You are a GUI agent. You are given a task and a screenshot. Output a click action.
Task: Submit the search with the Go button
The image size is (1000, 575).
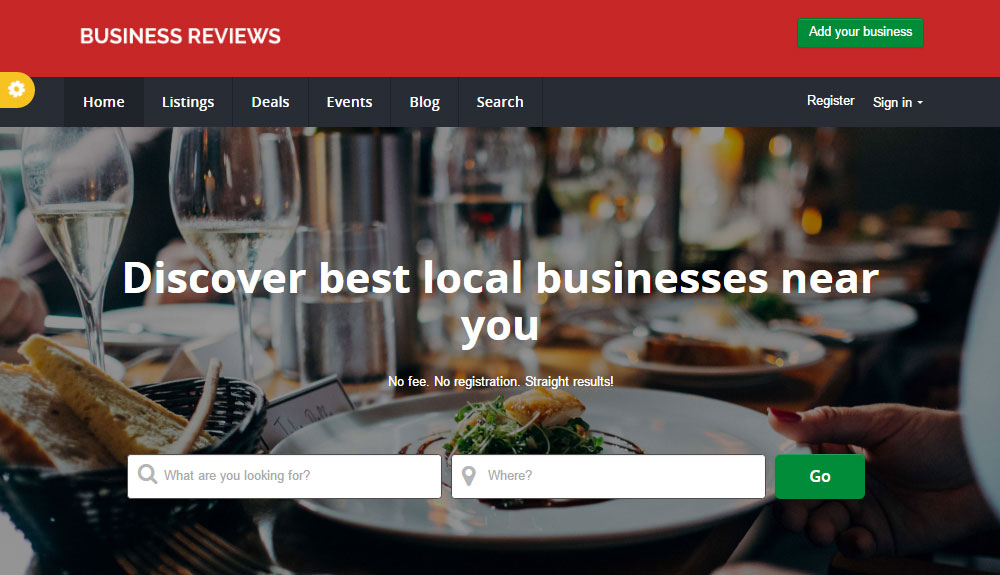pyautogui.click(x=820, y=476)
